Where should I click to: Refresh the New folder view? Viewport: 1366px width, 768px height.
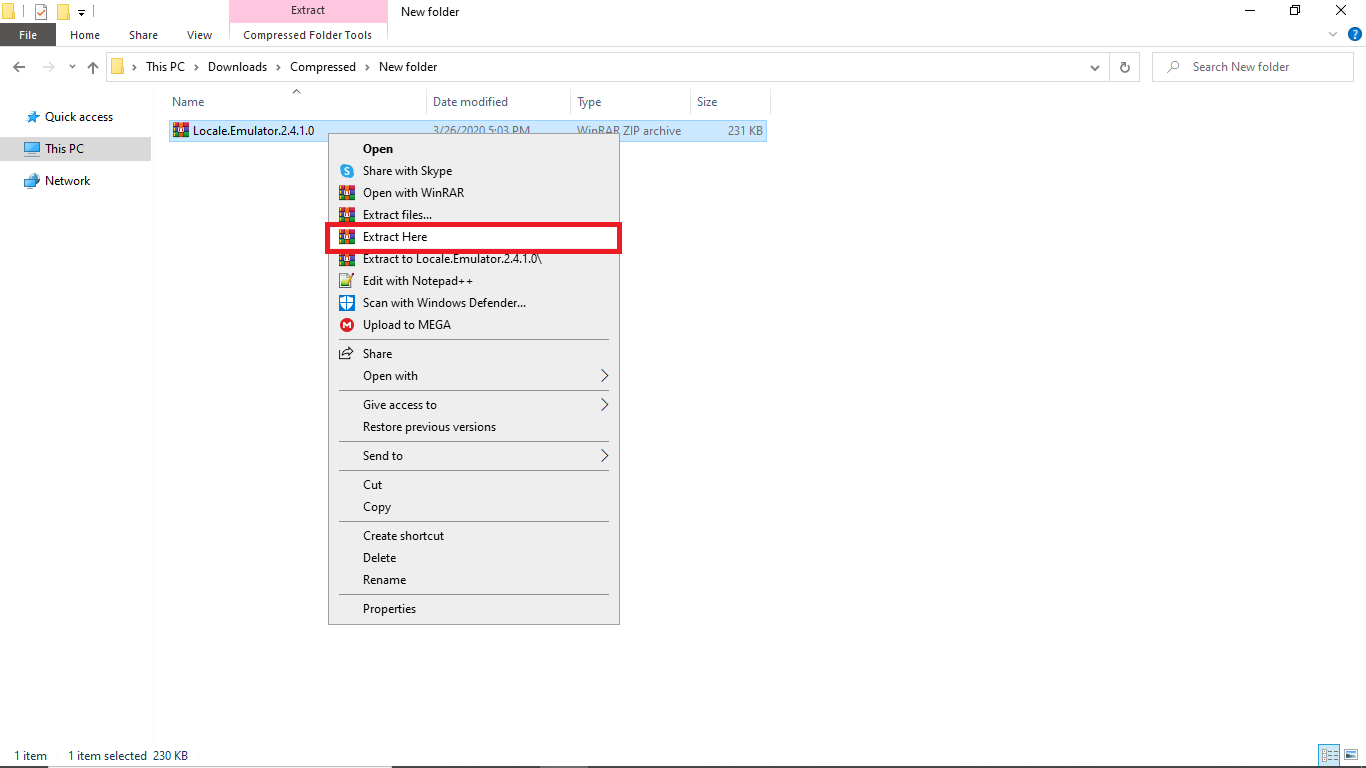click(1125, 67)
